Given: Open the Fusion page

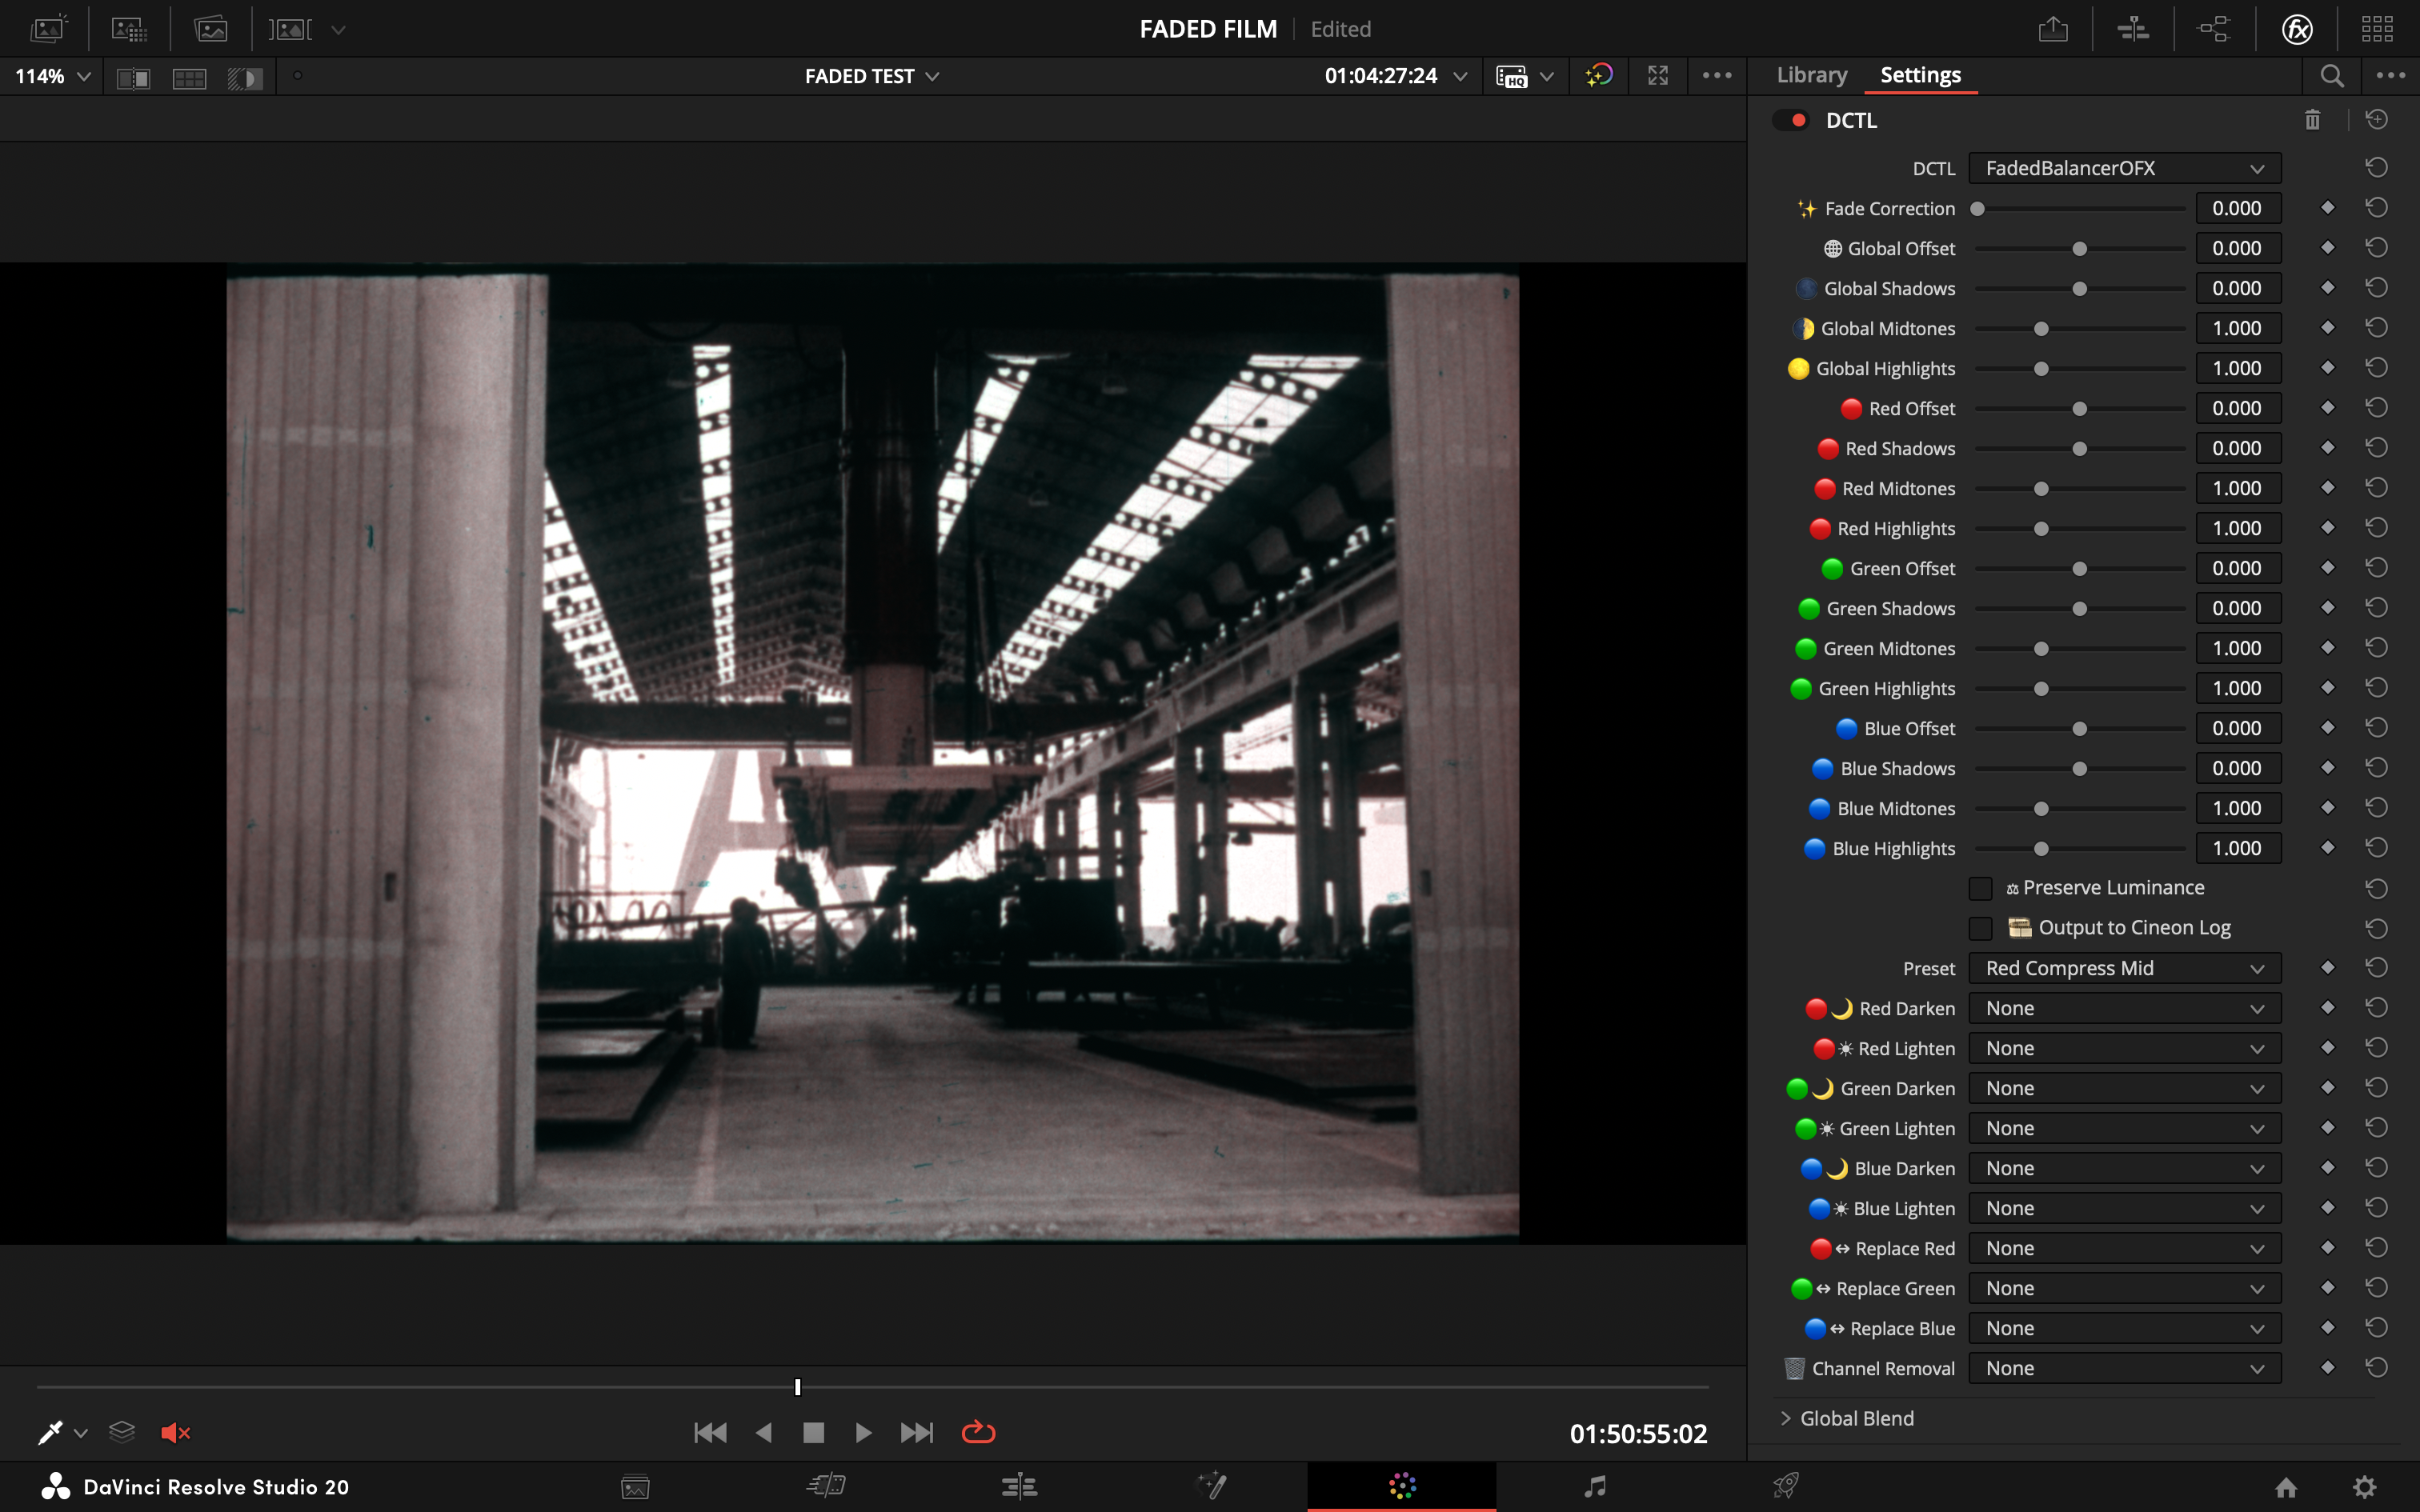Looking at the screenshot, I should click(x=1210, y=1486).
